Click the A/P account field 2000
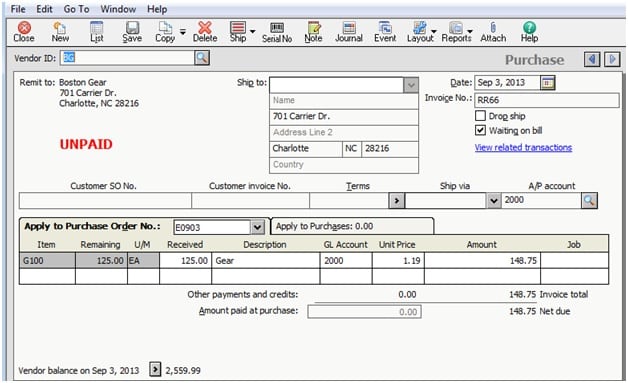The height and width of the screenshot is (383, 628). click(x=541, y=200)
